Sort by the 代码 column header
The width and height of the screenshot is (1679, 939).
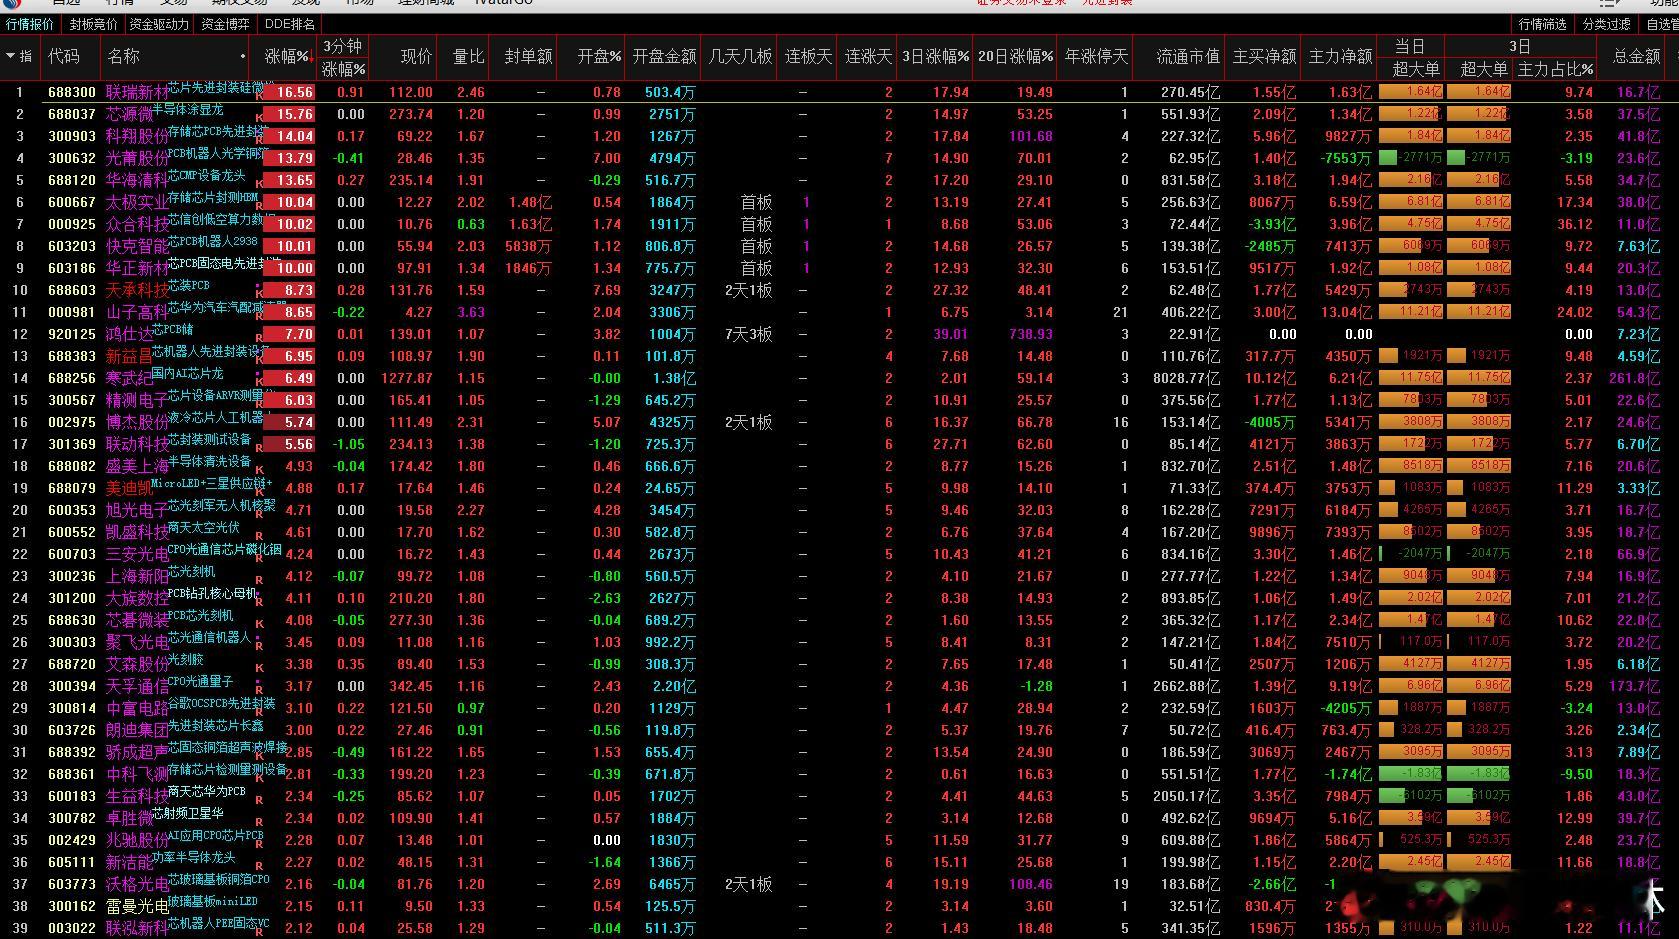pos(64,57)
